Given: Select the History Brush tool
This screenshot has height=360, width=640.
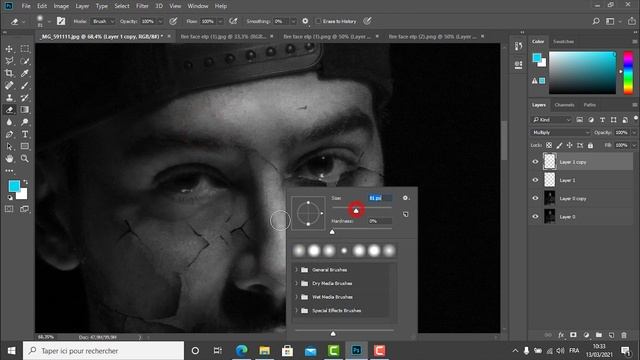Looking at the screenshot, I should pyautogui.click(x=24, y=98).
